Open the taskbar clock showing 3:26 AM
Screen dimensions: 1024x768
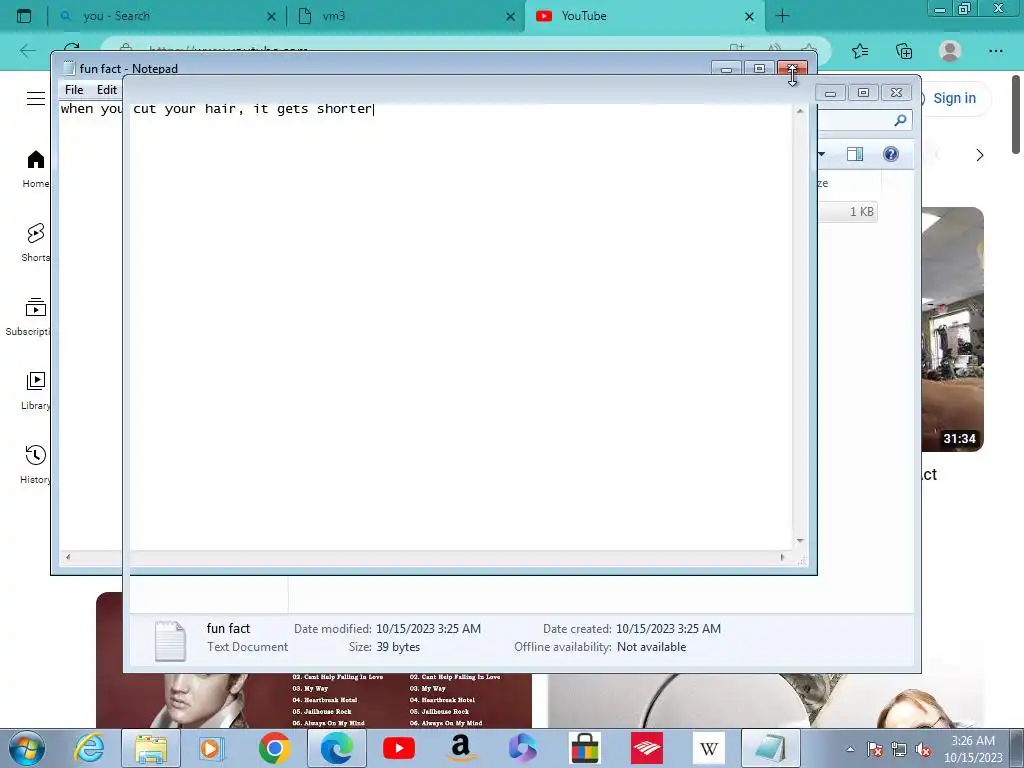(x=972, y=749)
